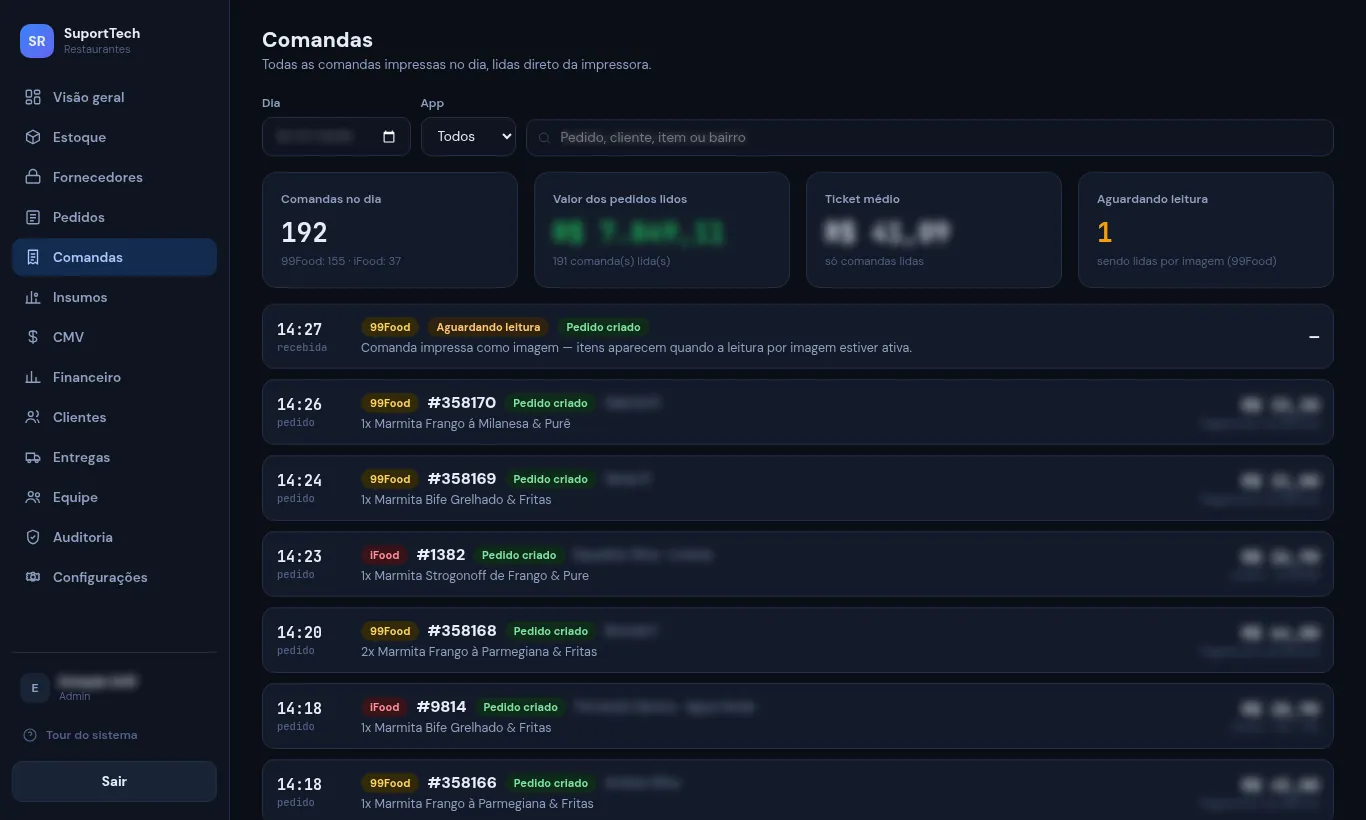Select the Estoque box icon
The image size is (1366, 820).
33,137
